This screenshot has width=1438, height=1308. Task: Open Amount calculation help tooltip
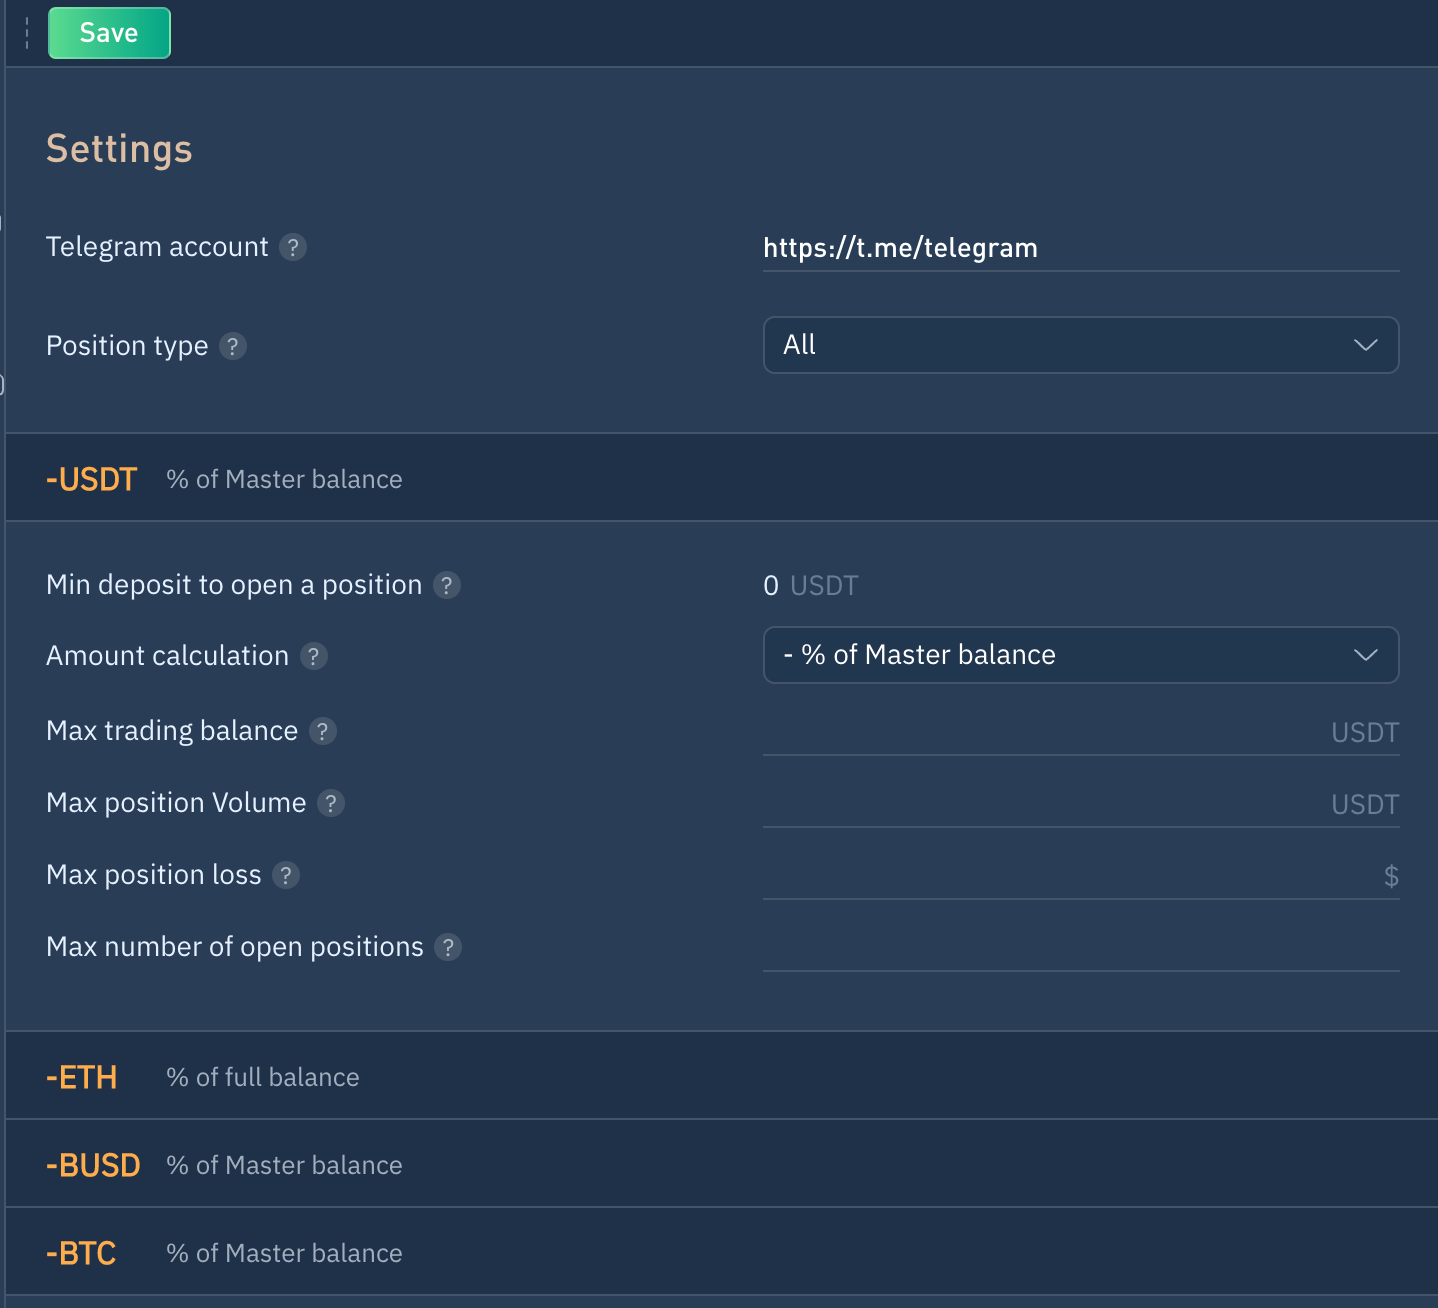[314, 656]
